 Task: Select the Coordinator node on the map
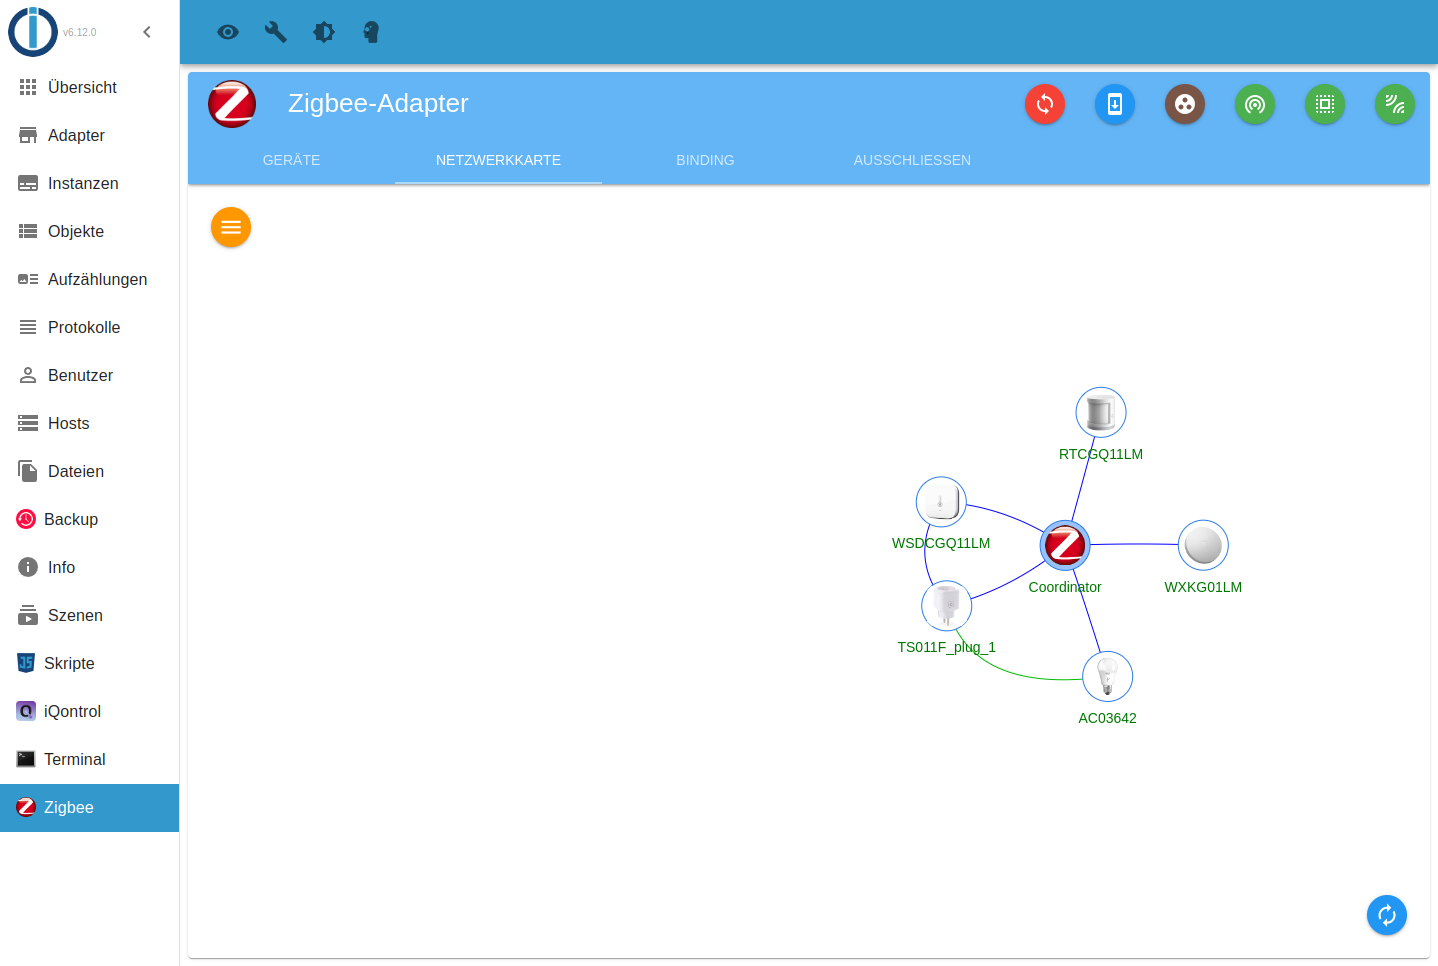pyautogui.click(x=1065, y=545)
